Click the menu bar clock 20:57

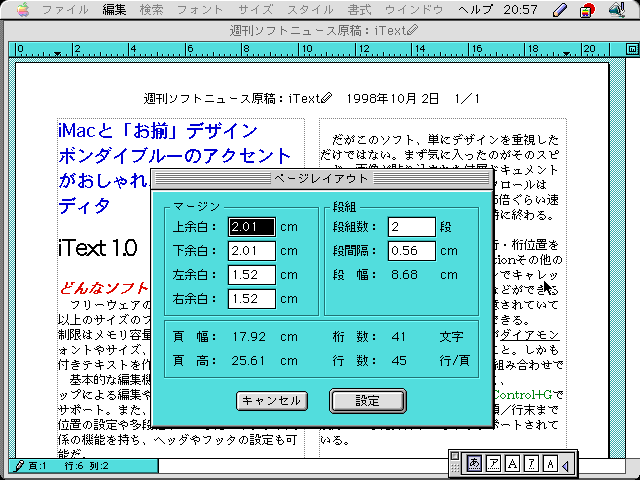[x=520, y=9]
